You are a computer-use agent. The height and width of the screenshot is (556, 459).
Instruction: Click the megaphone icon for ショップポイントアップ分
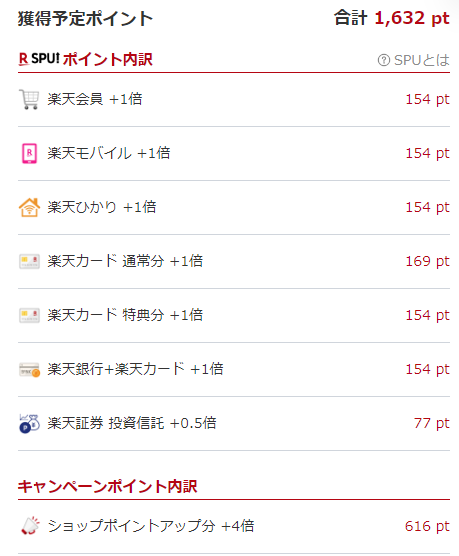(x=30, y=526)
